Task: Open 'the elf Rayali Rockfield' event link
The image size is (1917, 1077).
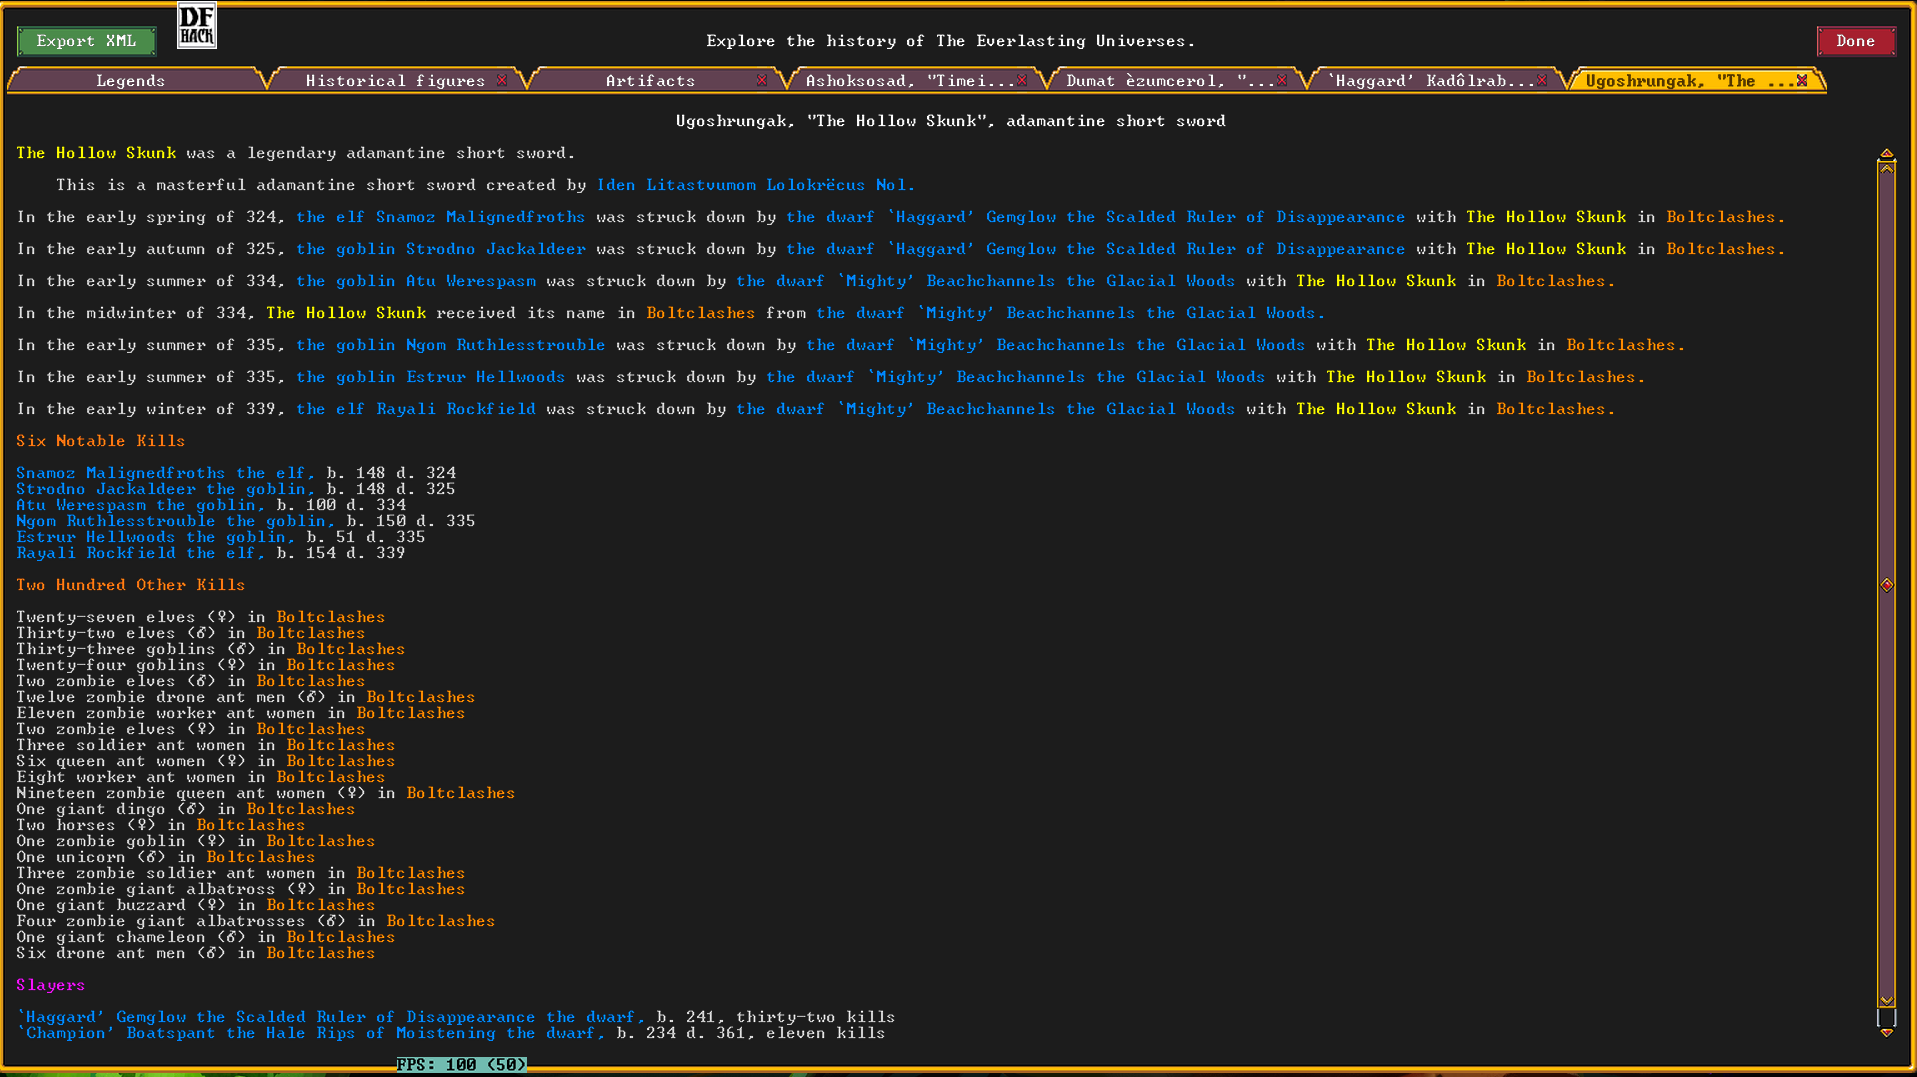Action: tap(416, 409)
